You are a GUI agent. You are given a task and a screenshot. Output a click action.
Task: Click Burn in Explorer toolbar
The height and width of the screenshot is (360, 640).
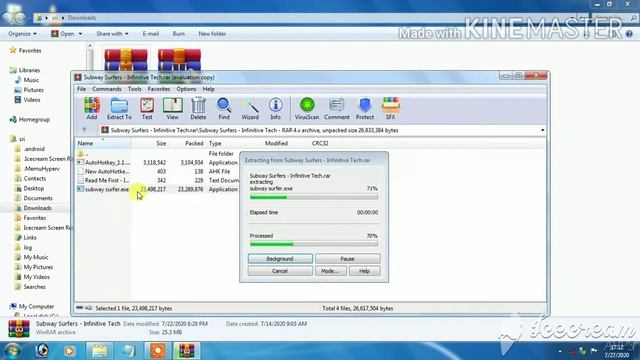(179, 34)
